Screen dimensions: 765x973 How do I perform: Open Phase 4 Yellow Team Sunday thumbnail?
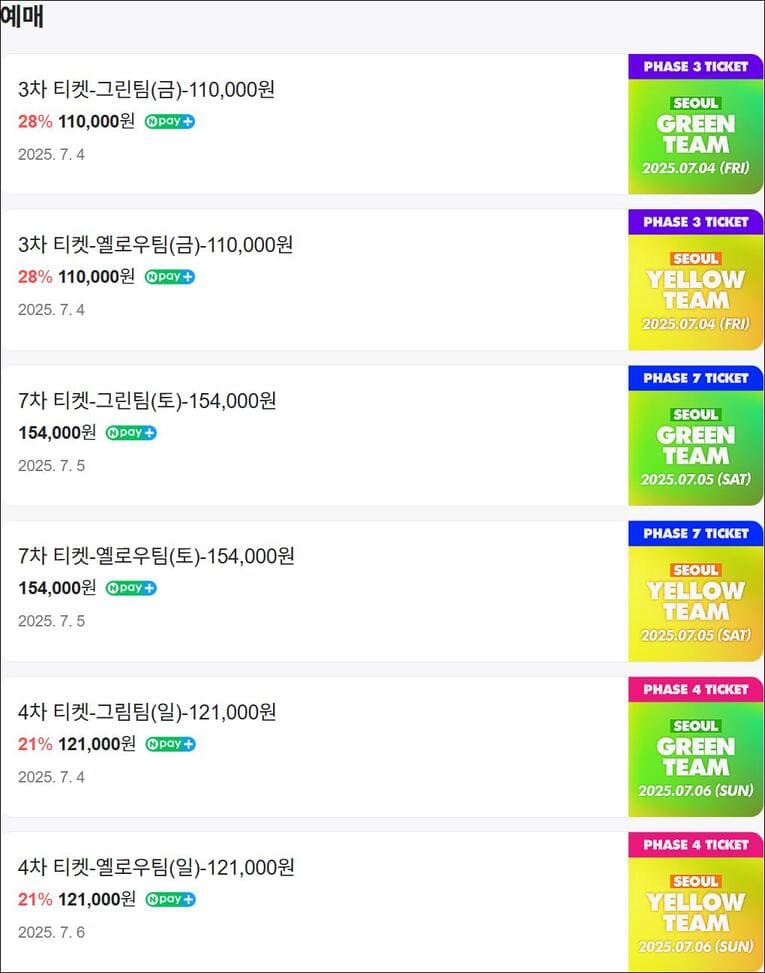click(696, 902)
